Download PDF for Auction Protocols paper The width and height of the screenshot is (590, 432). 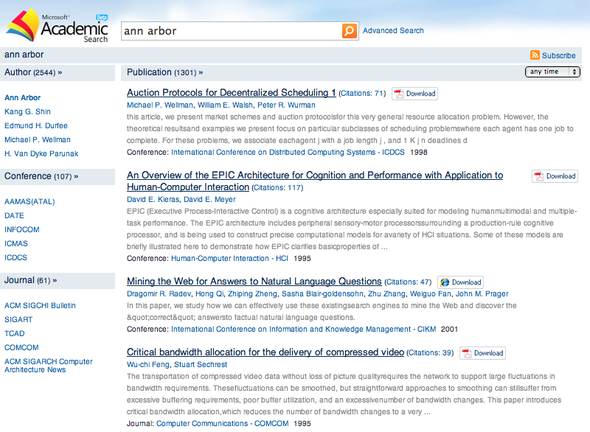[415, 93]
